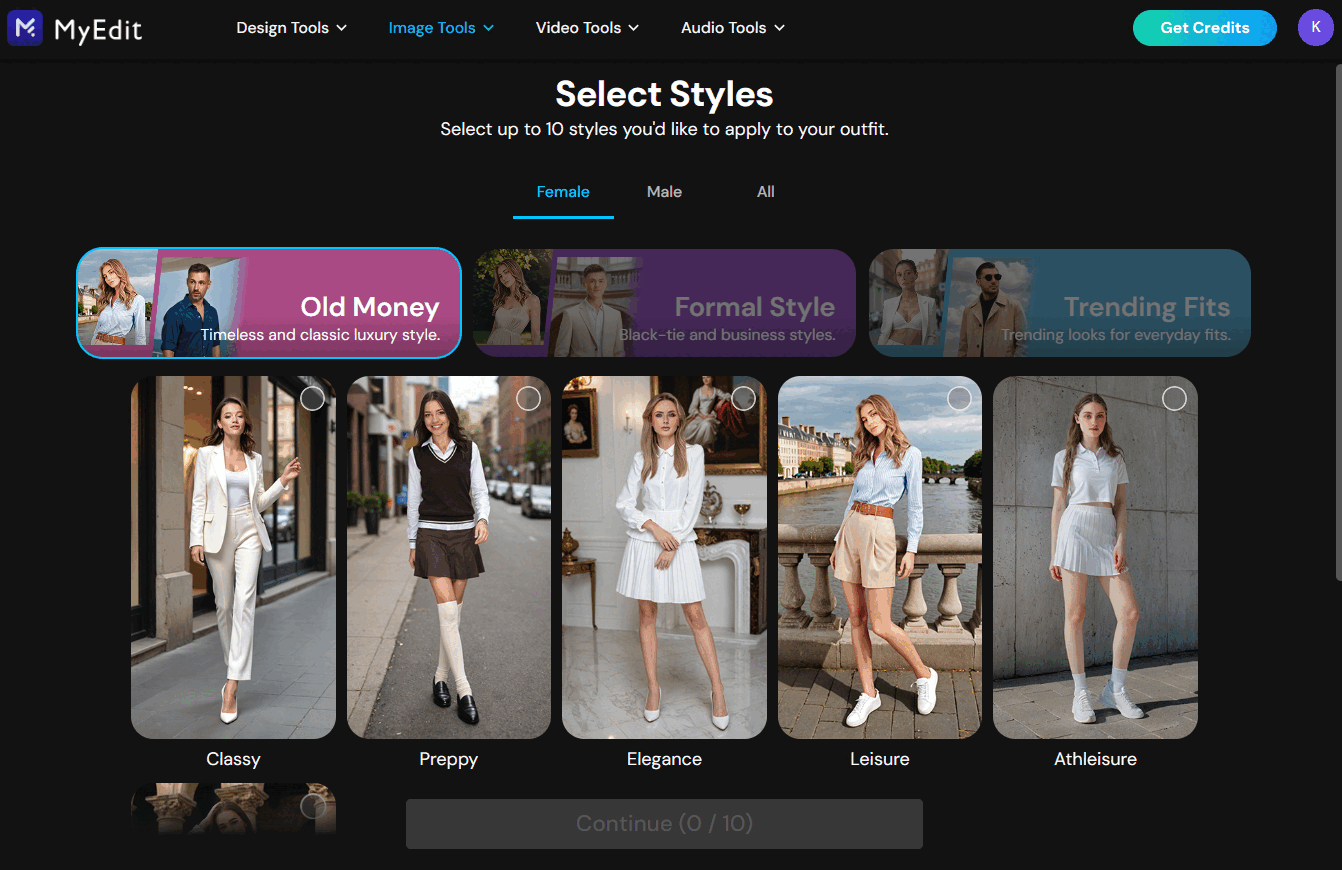Switch to the Male tab
Image resolution: width=1342 pixels, height=870 pixels.
pyautogui.click(x=664, y=192)
